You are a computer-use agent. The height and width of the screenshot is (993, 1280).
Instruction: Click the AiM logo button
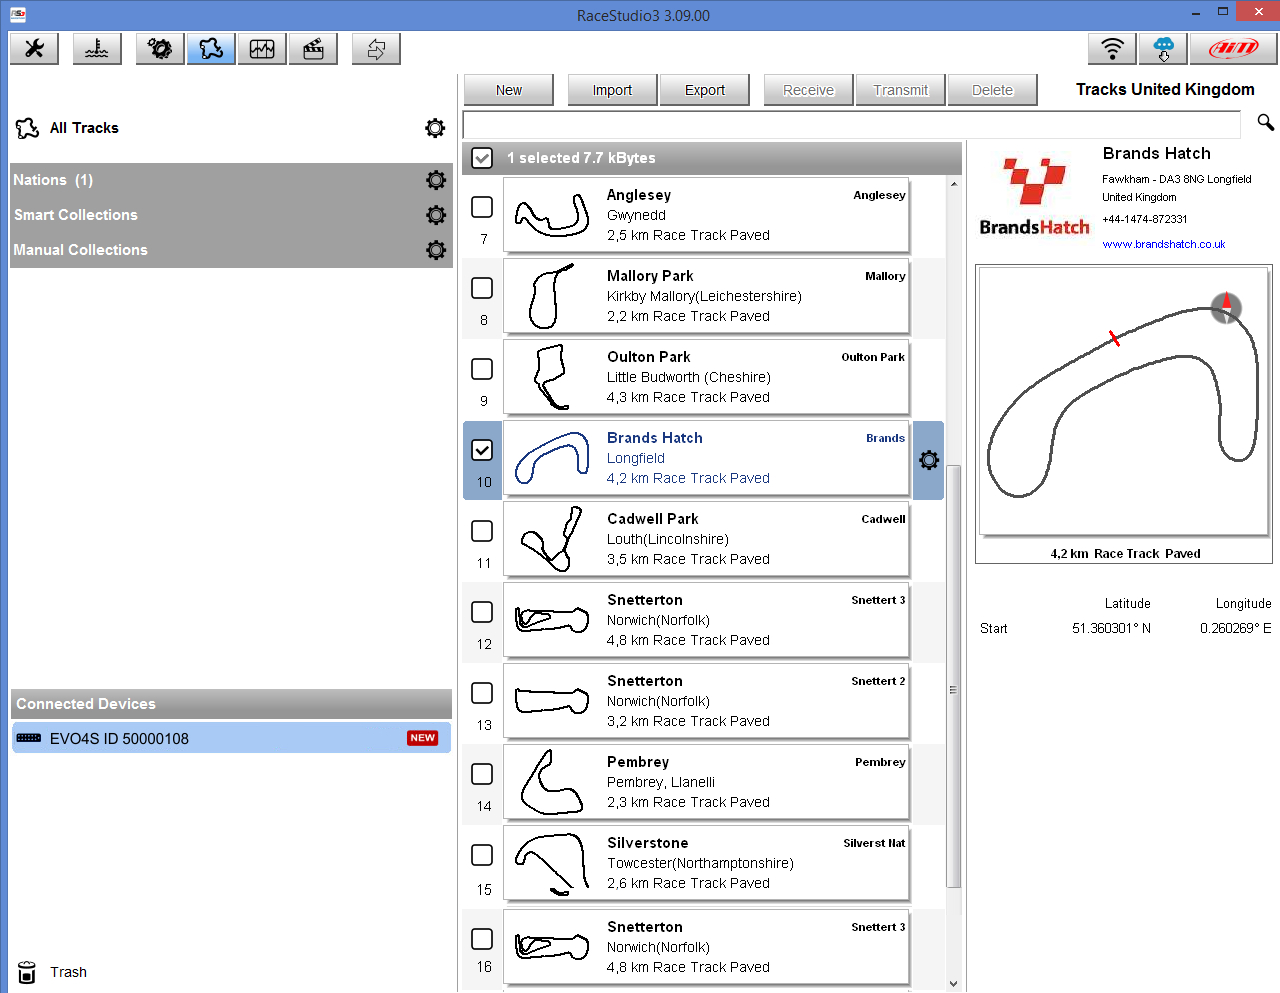tap(1233, 49)
